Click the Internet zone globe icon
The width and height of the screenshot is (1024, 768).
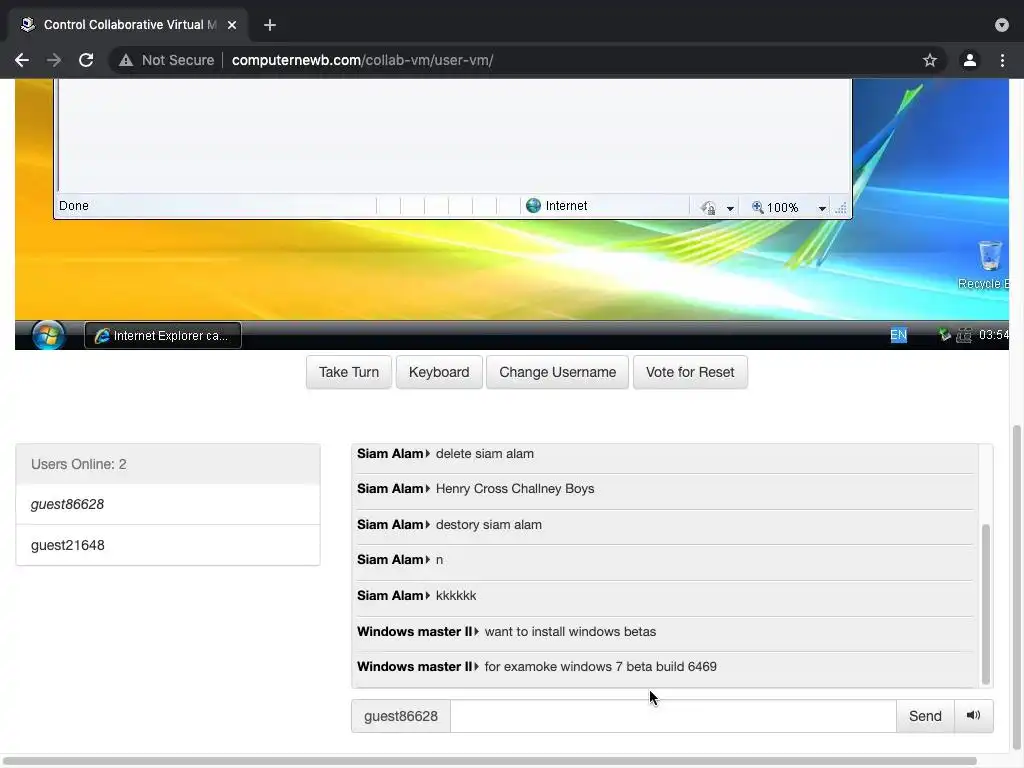534,206
